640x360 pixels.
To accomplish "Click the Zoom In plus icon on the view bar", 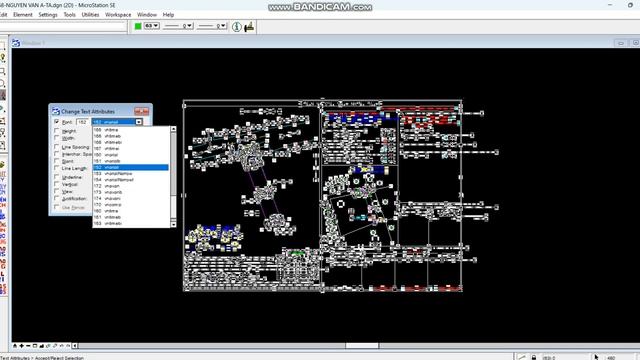I will click(x=22, y=346).
